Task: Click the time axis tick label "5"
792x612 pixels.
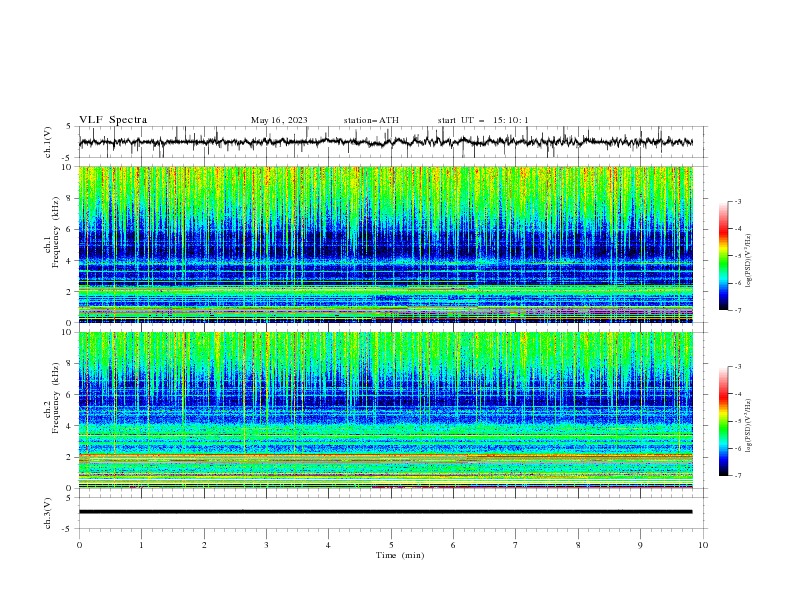Action: pyautogui.click(x=391, y=545)
